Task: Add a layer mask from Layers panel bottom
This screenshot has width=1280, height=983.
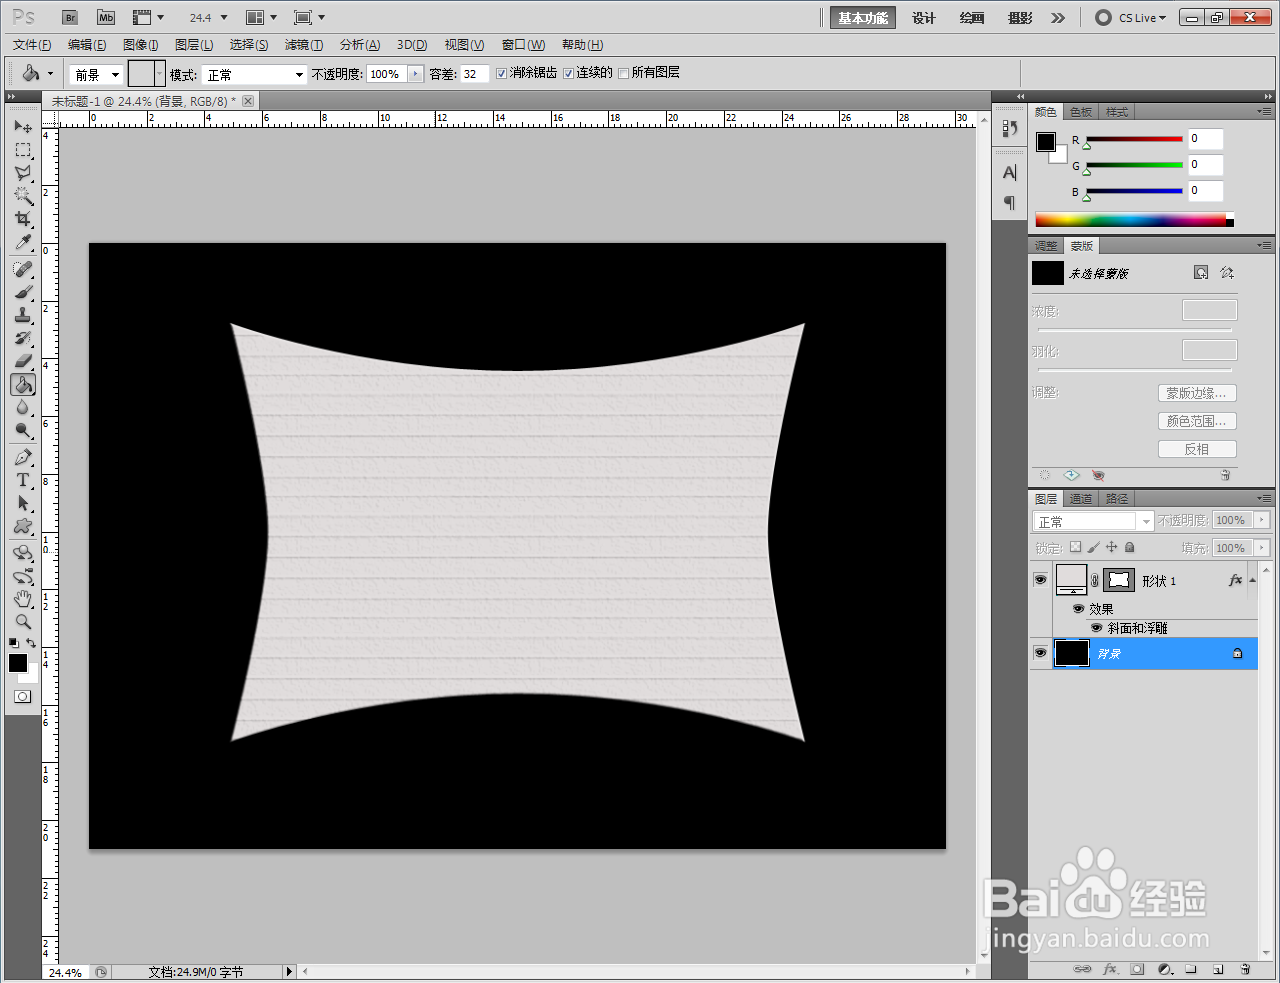Action: pos(1137,969)
